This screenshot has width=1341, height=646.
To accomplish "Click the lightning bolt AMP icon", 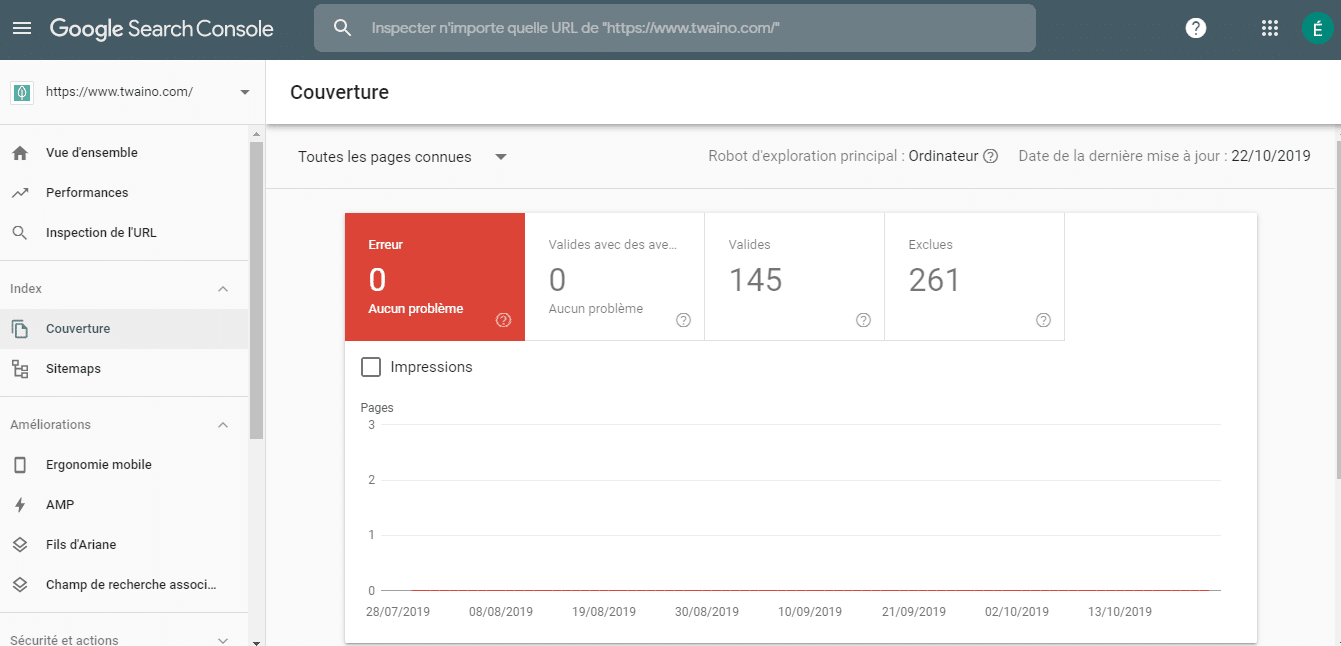I will 20,505.
